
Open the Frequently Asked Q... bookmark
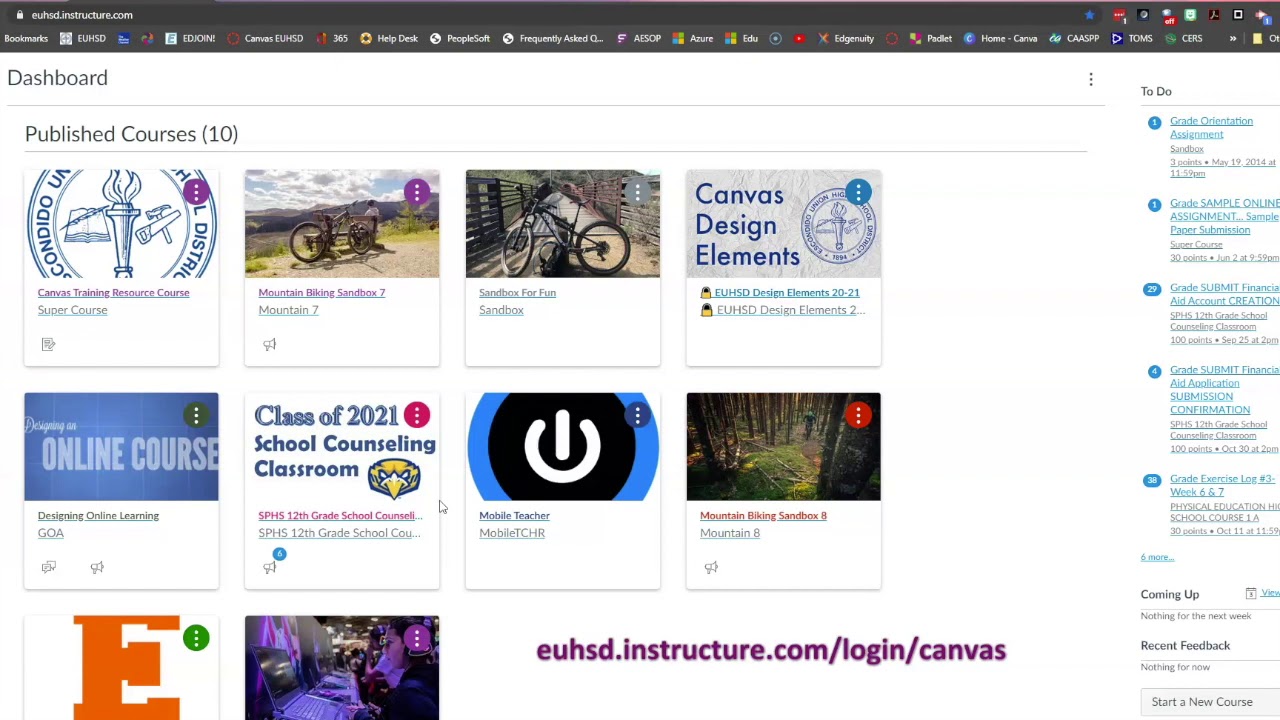tap(553, 38)
